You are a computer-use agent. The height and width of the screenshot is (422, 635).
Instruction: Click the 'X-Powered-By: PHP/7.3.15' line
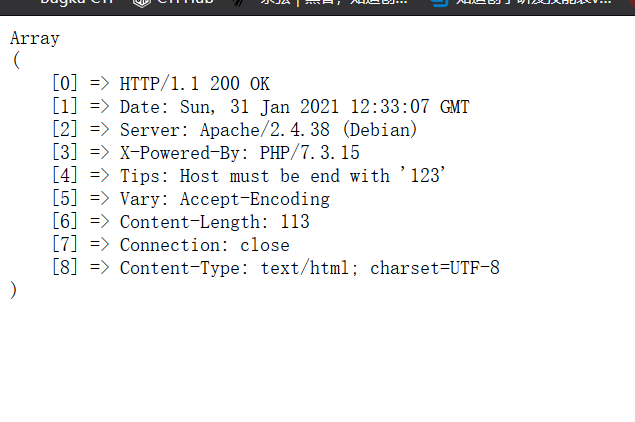[240, 153]
